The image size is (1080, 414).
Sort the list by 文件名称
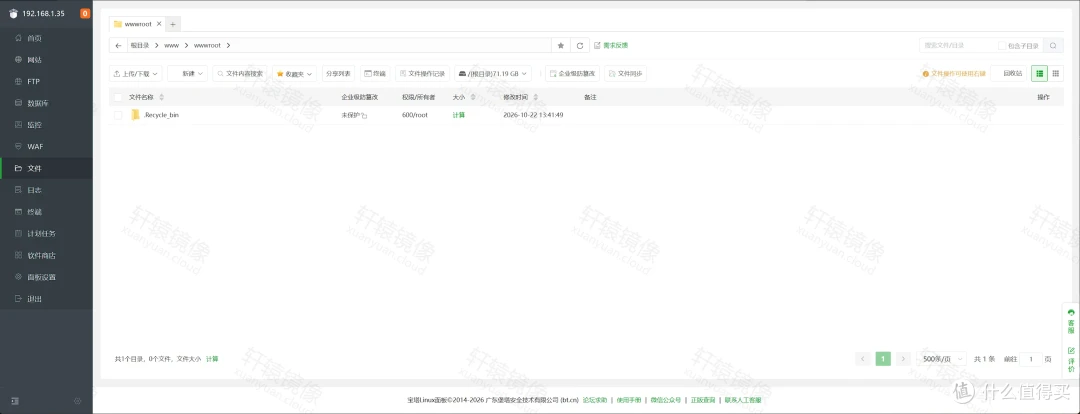[146, 97]
